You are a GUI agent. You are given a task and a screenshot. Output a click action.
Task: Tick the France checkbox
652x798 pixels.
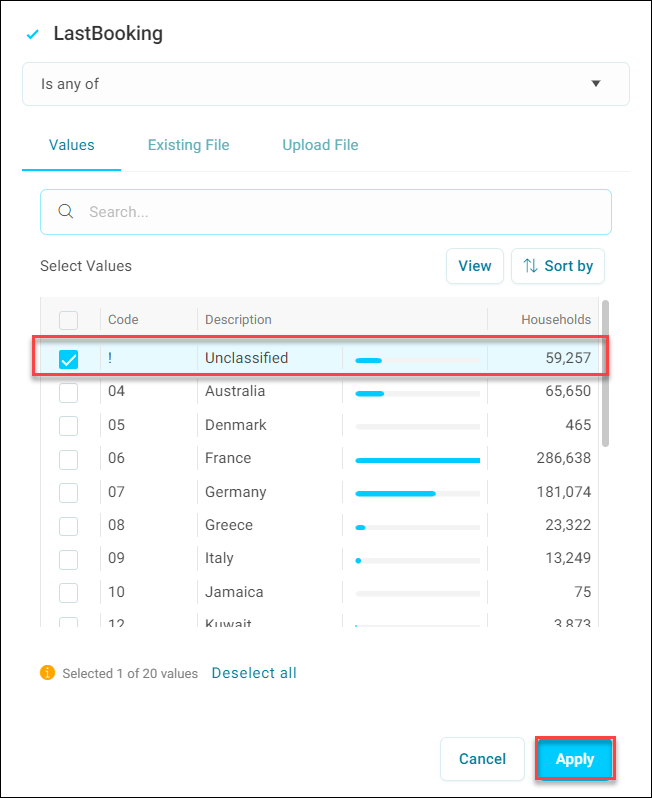69,460
